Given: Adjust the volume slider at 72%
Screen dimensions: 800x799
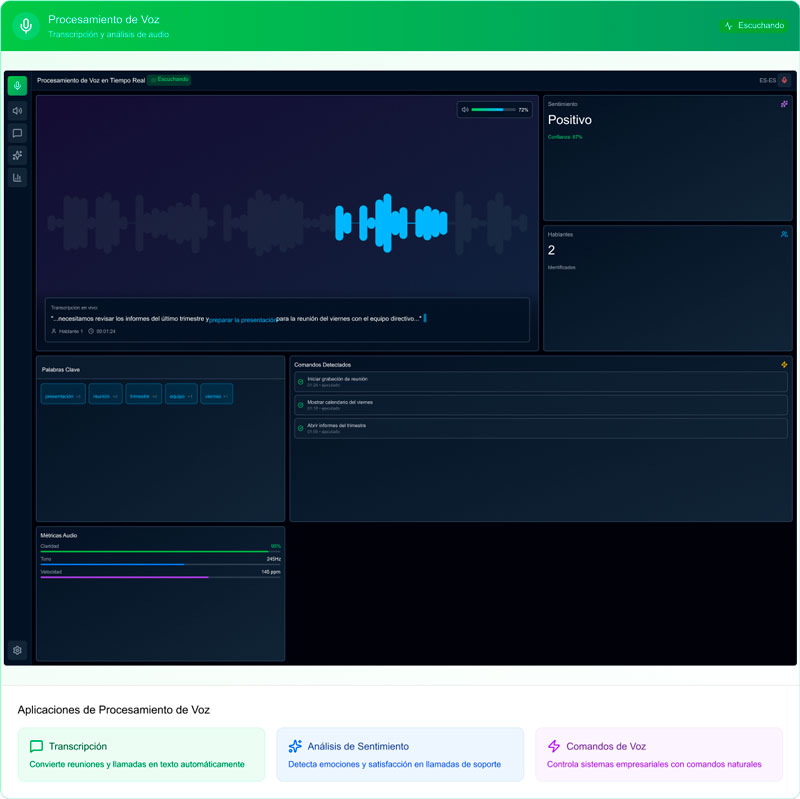Looking at the screenshot, I should pos(493,110).
